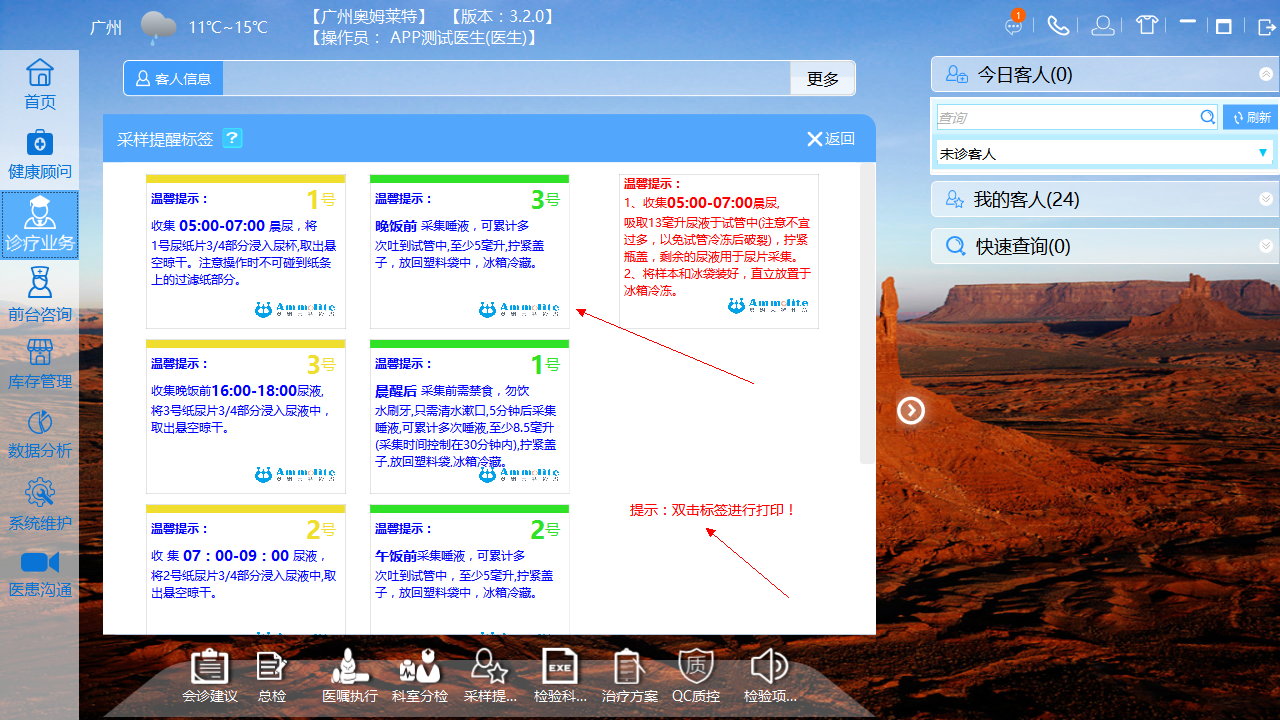Viewport: 1280px width, 720px height.
Task: Expand the round arrow beside the right panel
Action: 911,410
